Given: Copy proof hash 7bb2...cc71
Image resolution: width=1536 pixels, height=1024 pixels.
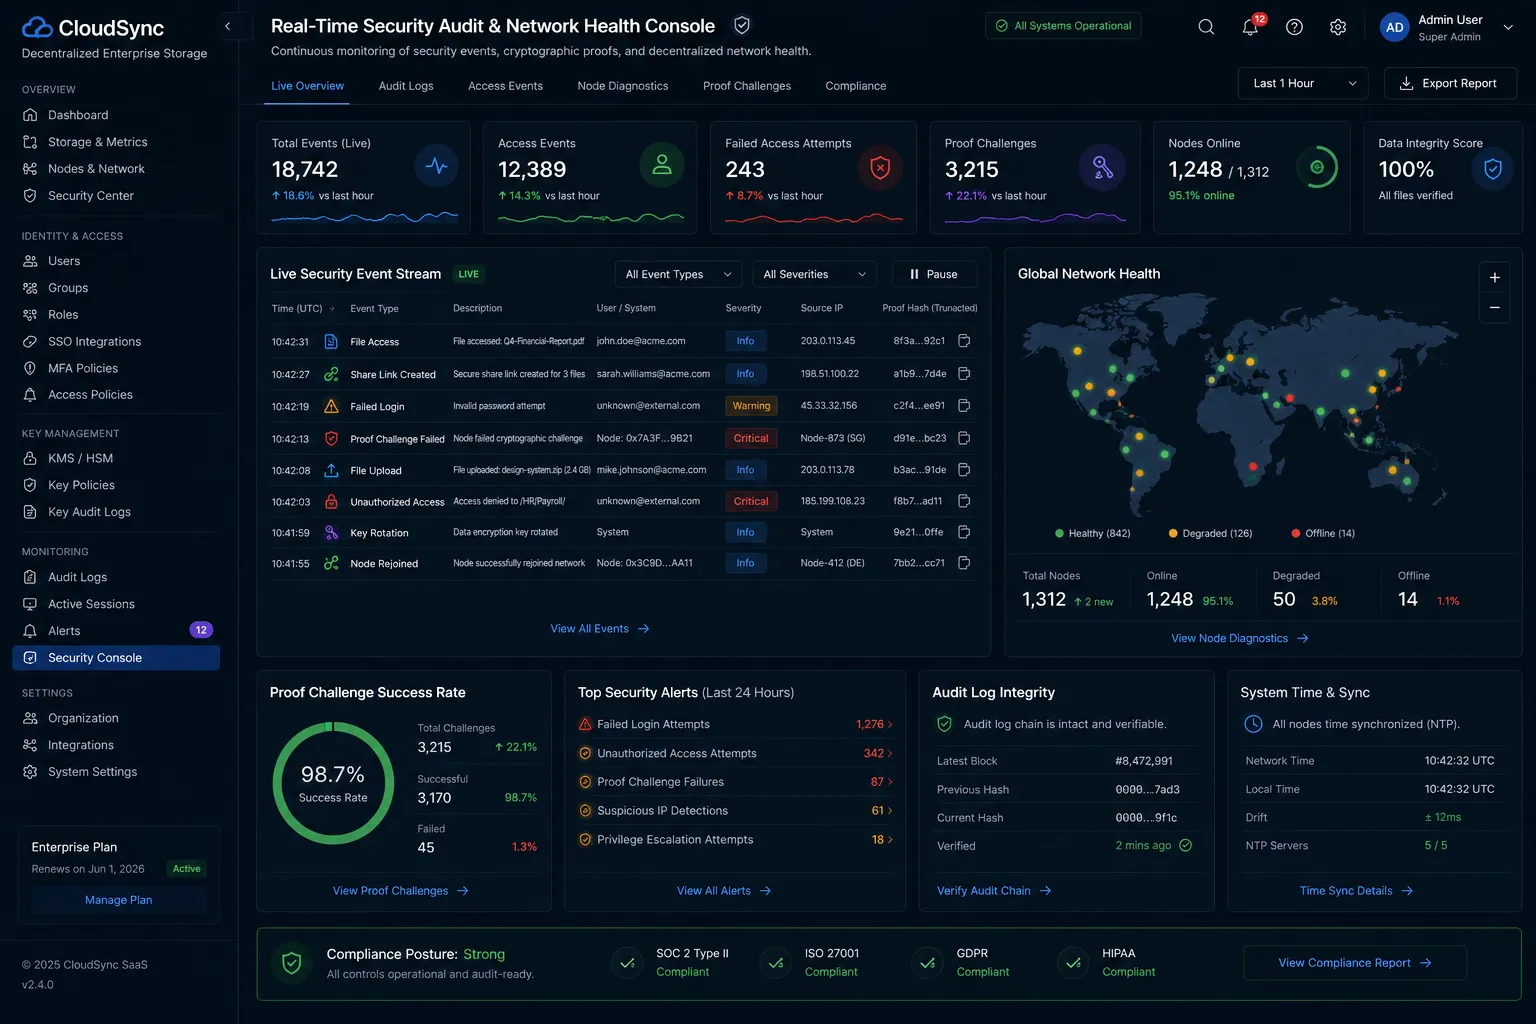Looking at the screenshot, I should [964, 563].
